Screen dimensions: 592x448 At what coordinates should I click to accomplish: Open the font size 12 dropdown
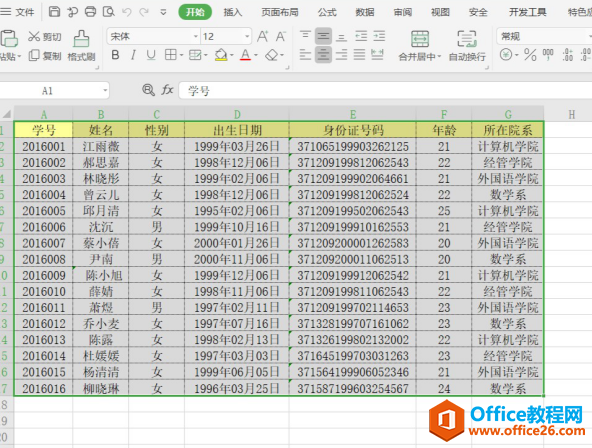(247, 37)
